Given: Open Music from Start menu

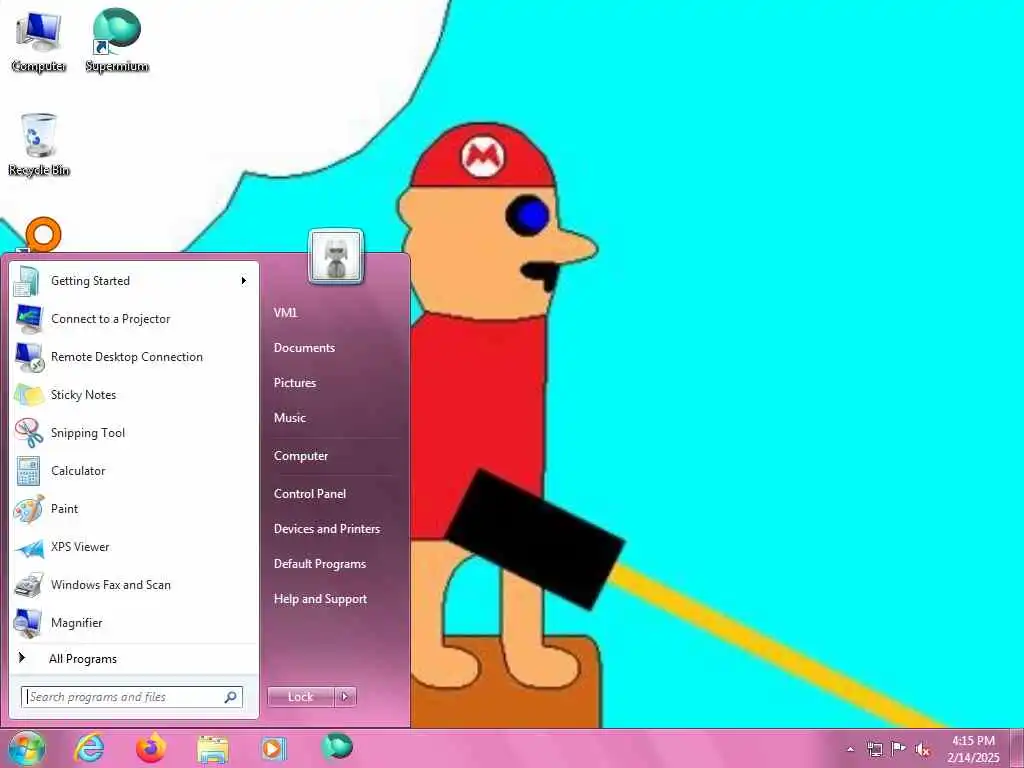Looking at the screenshot, I should 289,418.
